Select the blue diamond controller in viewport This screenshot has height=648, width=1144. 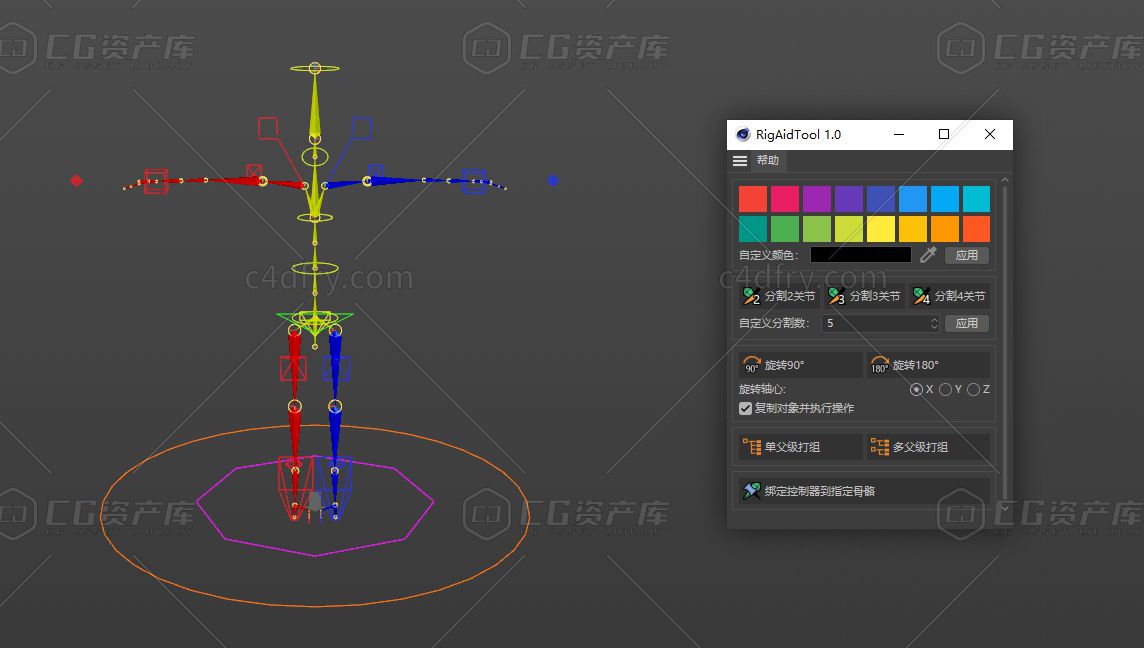[x=553, y=180]
